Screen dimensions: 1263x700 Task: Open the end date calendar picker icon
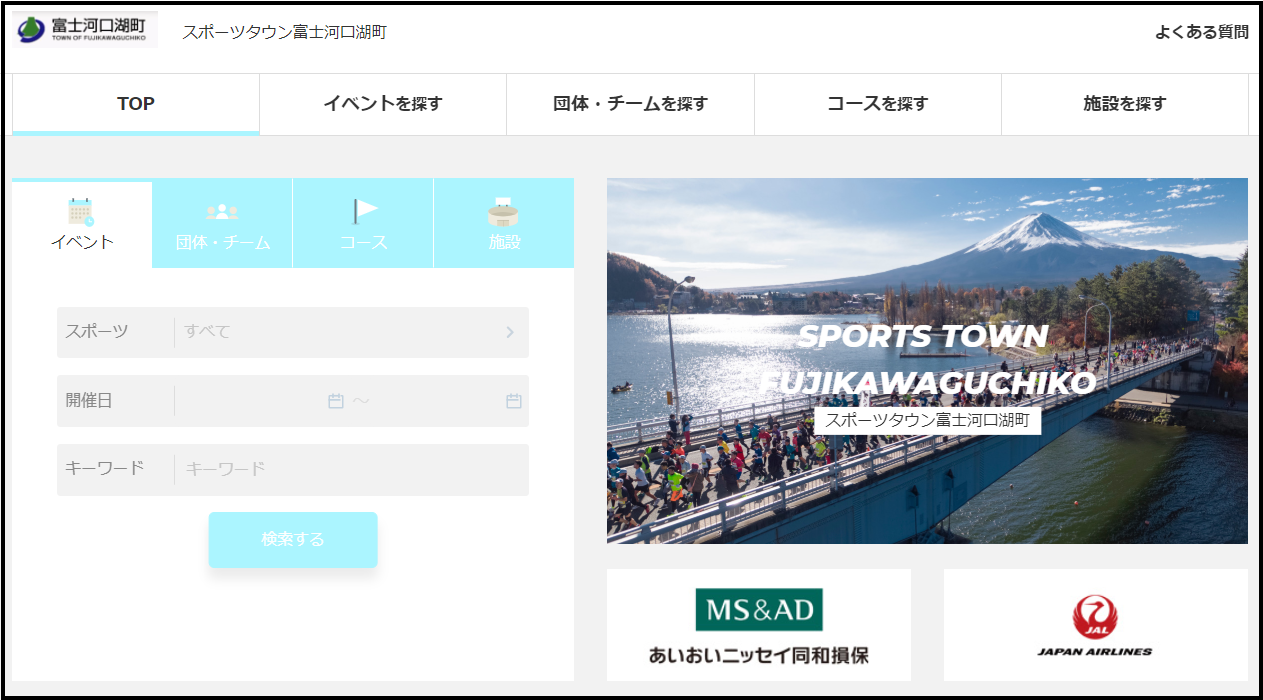coord(513,401)
